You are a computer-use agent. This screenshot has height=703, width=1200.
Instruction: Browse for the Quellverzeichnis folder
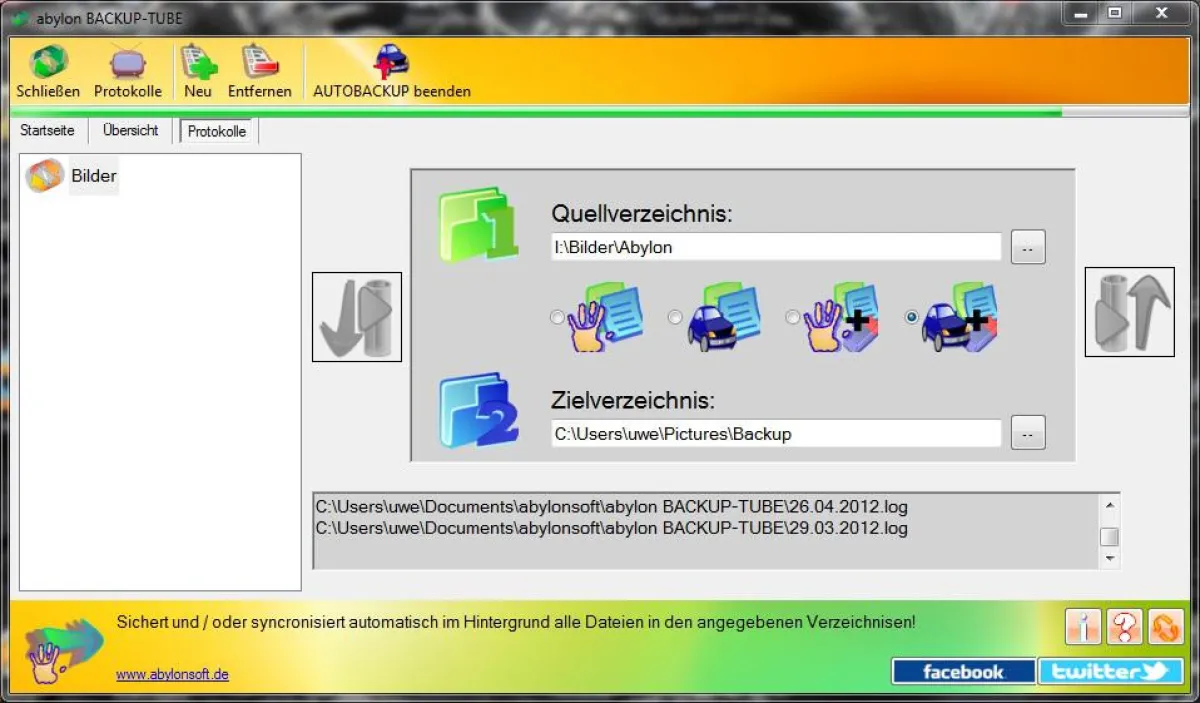pyautogui.click(x=1027, y=246)
